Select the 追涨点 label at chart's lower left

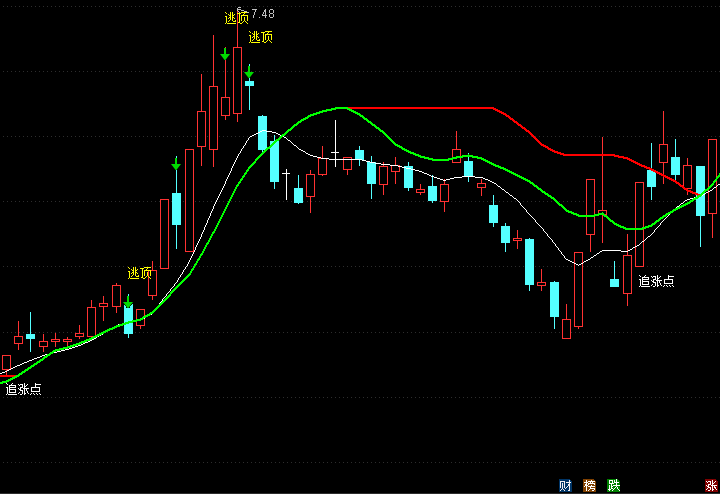click(x=23, y=389)
